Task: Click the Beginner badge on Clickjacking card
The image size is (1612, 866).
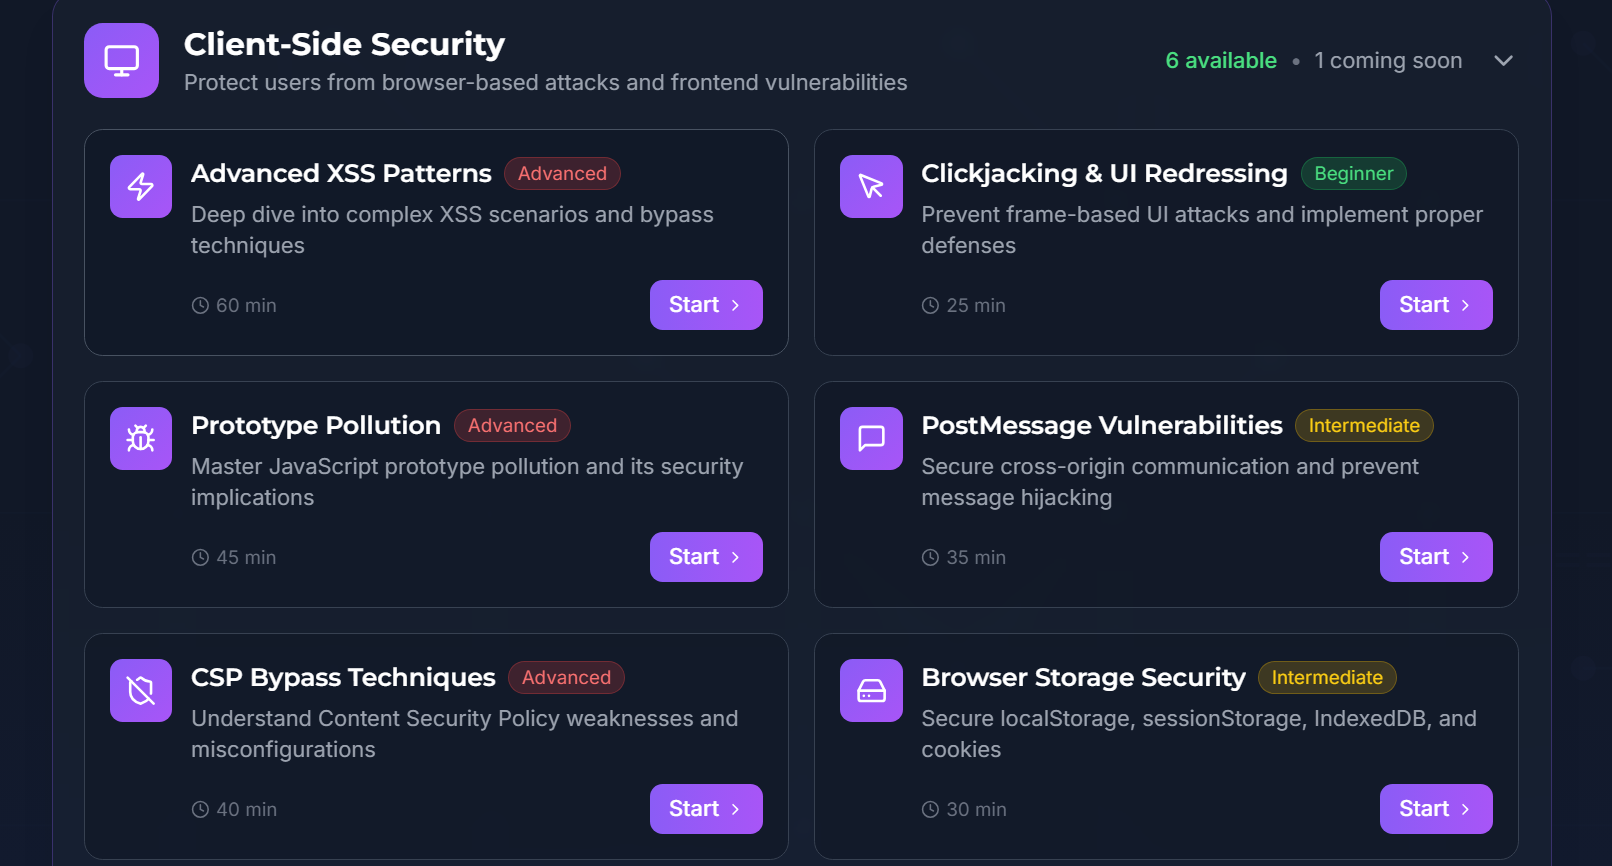Action: (1353, 174)
